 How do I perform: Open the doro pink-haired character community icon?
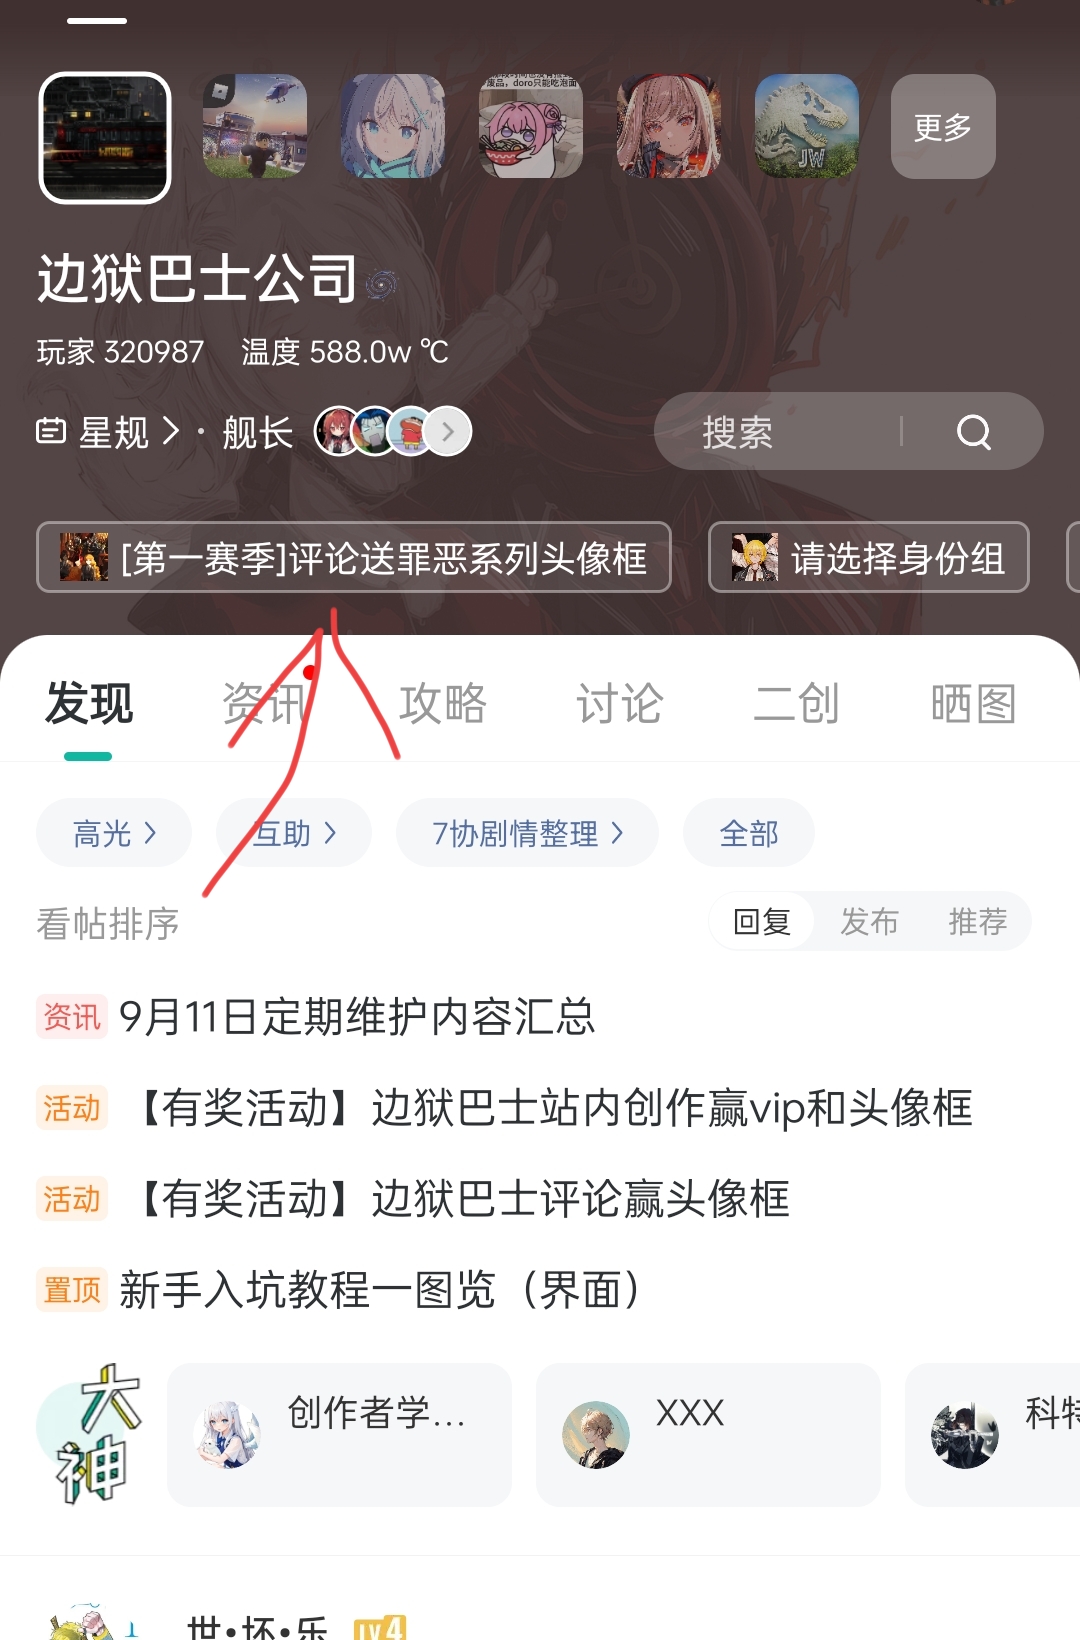pos(530,127)
